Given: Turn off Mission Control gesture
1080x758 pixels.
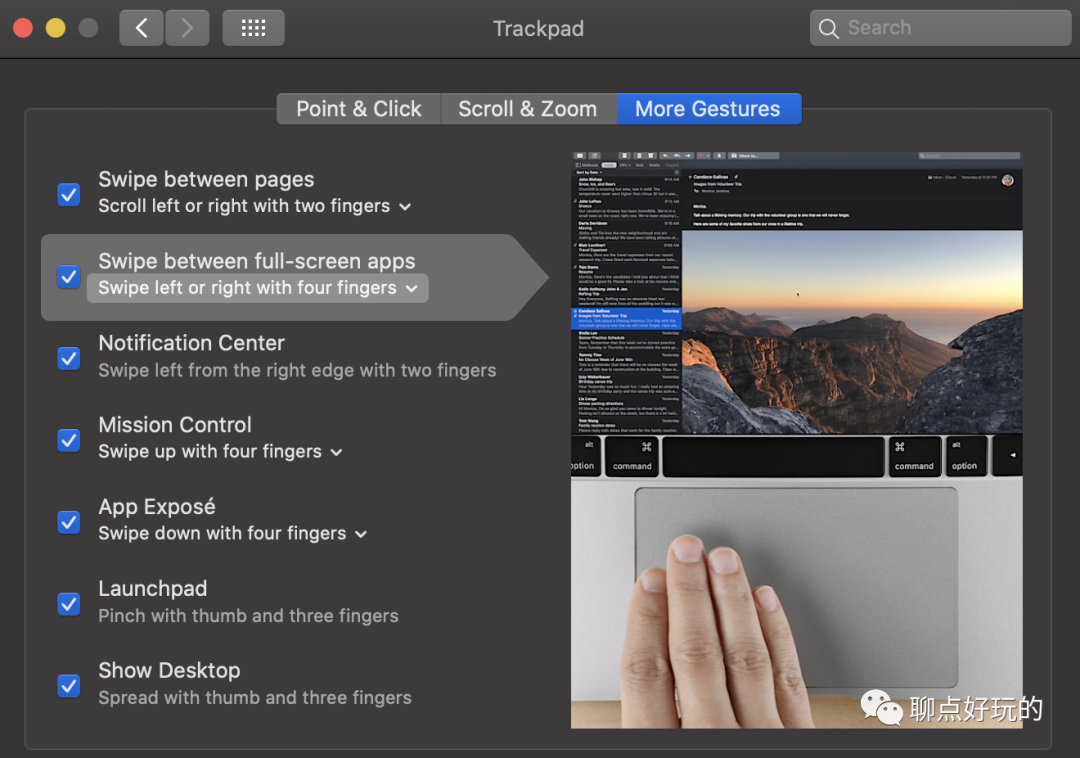Looking at the screenshot, I should [x=69, y=440].
